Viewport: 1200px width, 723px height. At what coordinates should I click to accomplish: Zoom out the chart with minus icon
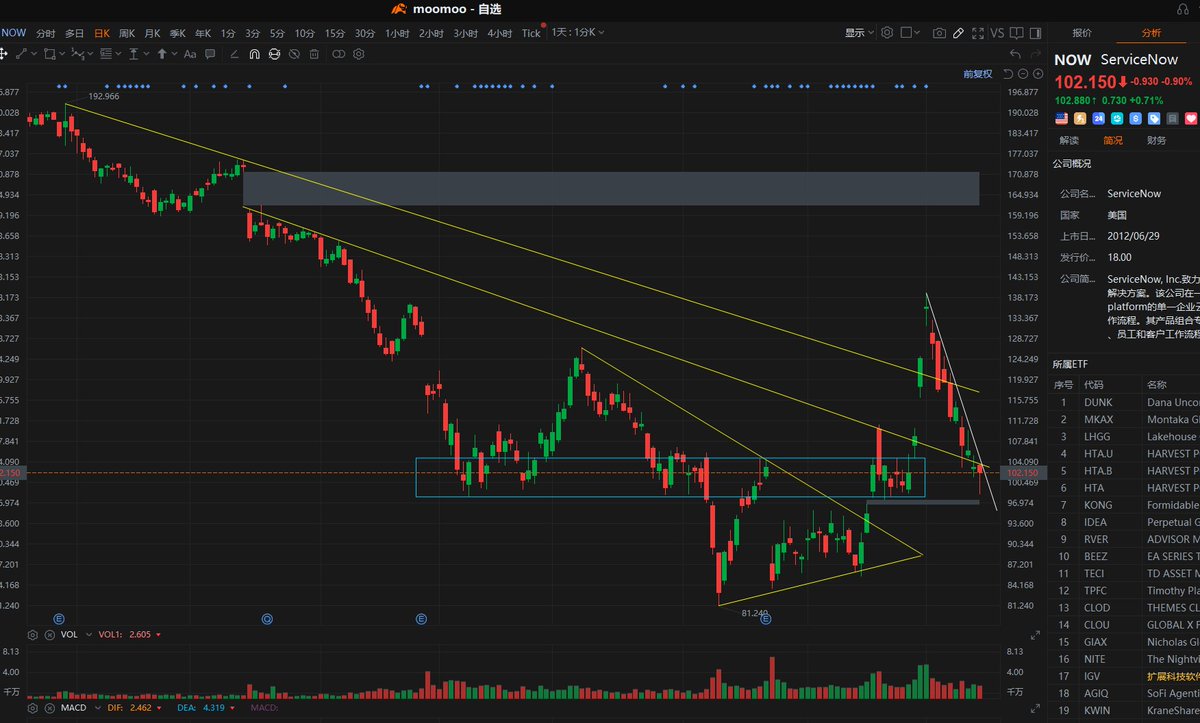click(1023, 74)
